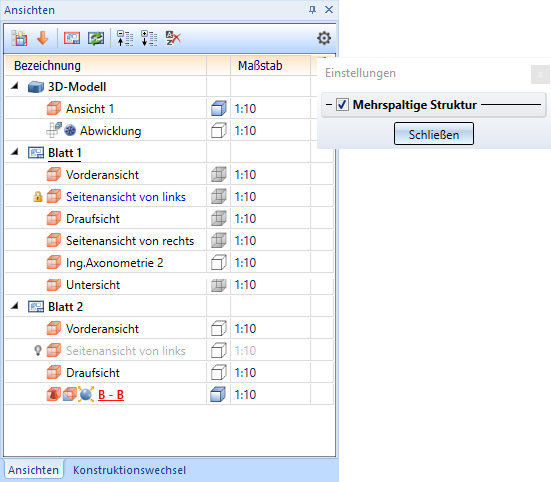Click the new view toolbar icon

pyautogui.click(x=19, y=38)
